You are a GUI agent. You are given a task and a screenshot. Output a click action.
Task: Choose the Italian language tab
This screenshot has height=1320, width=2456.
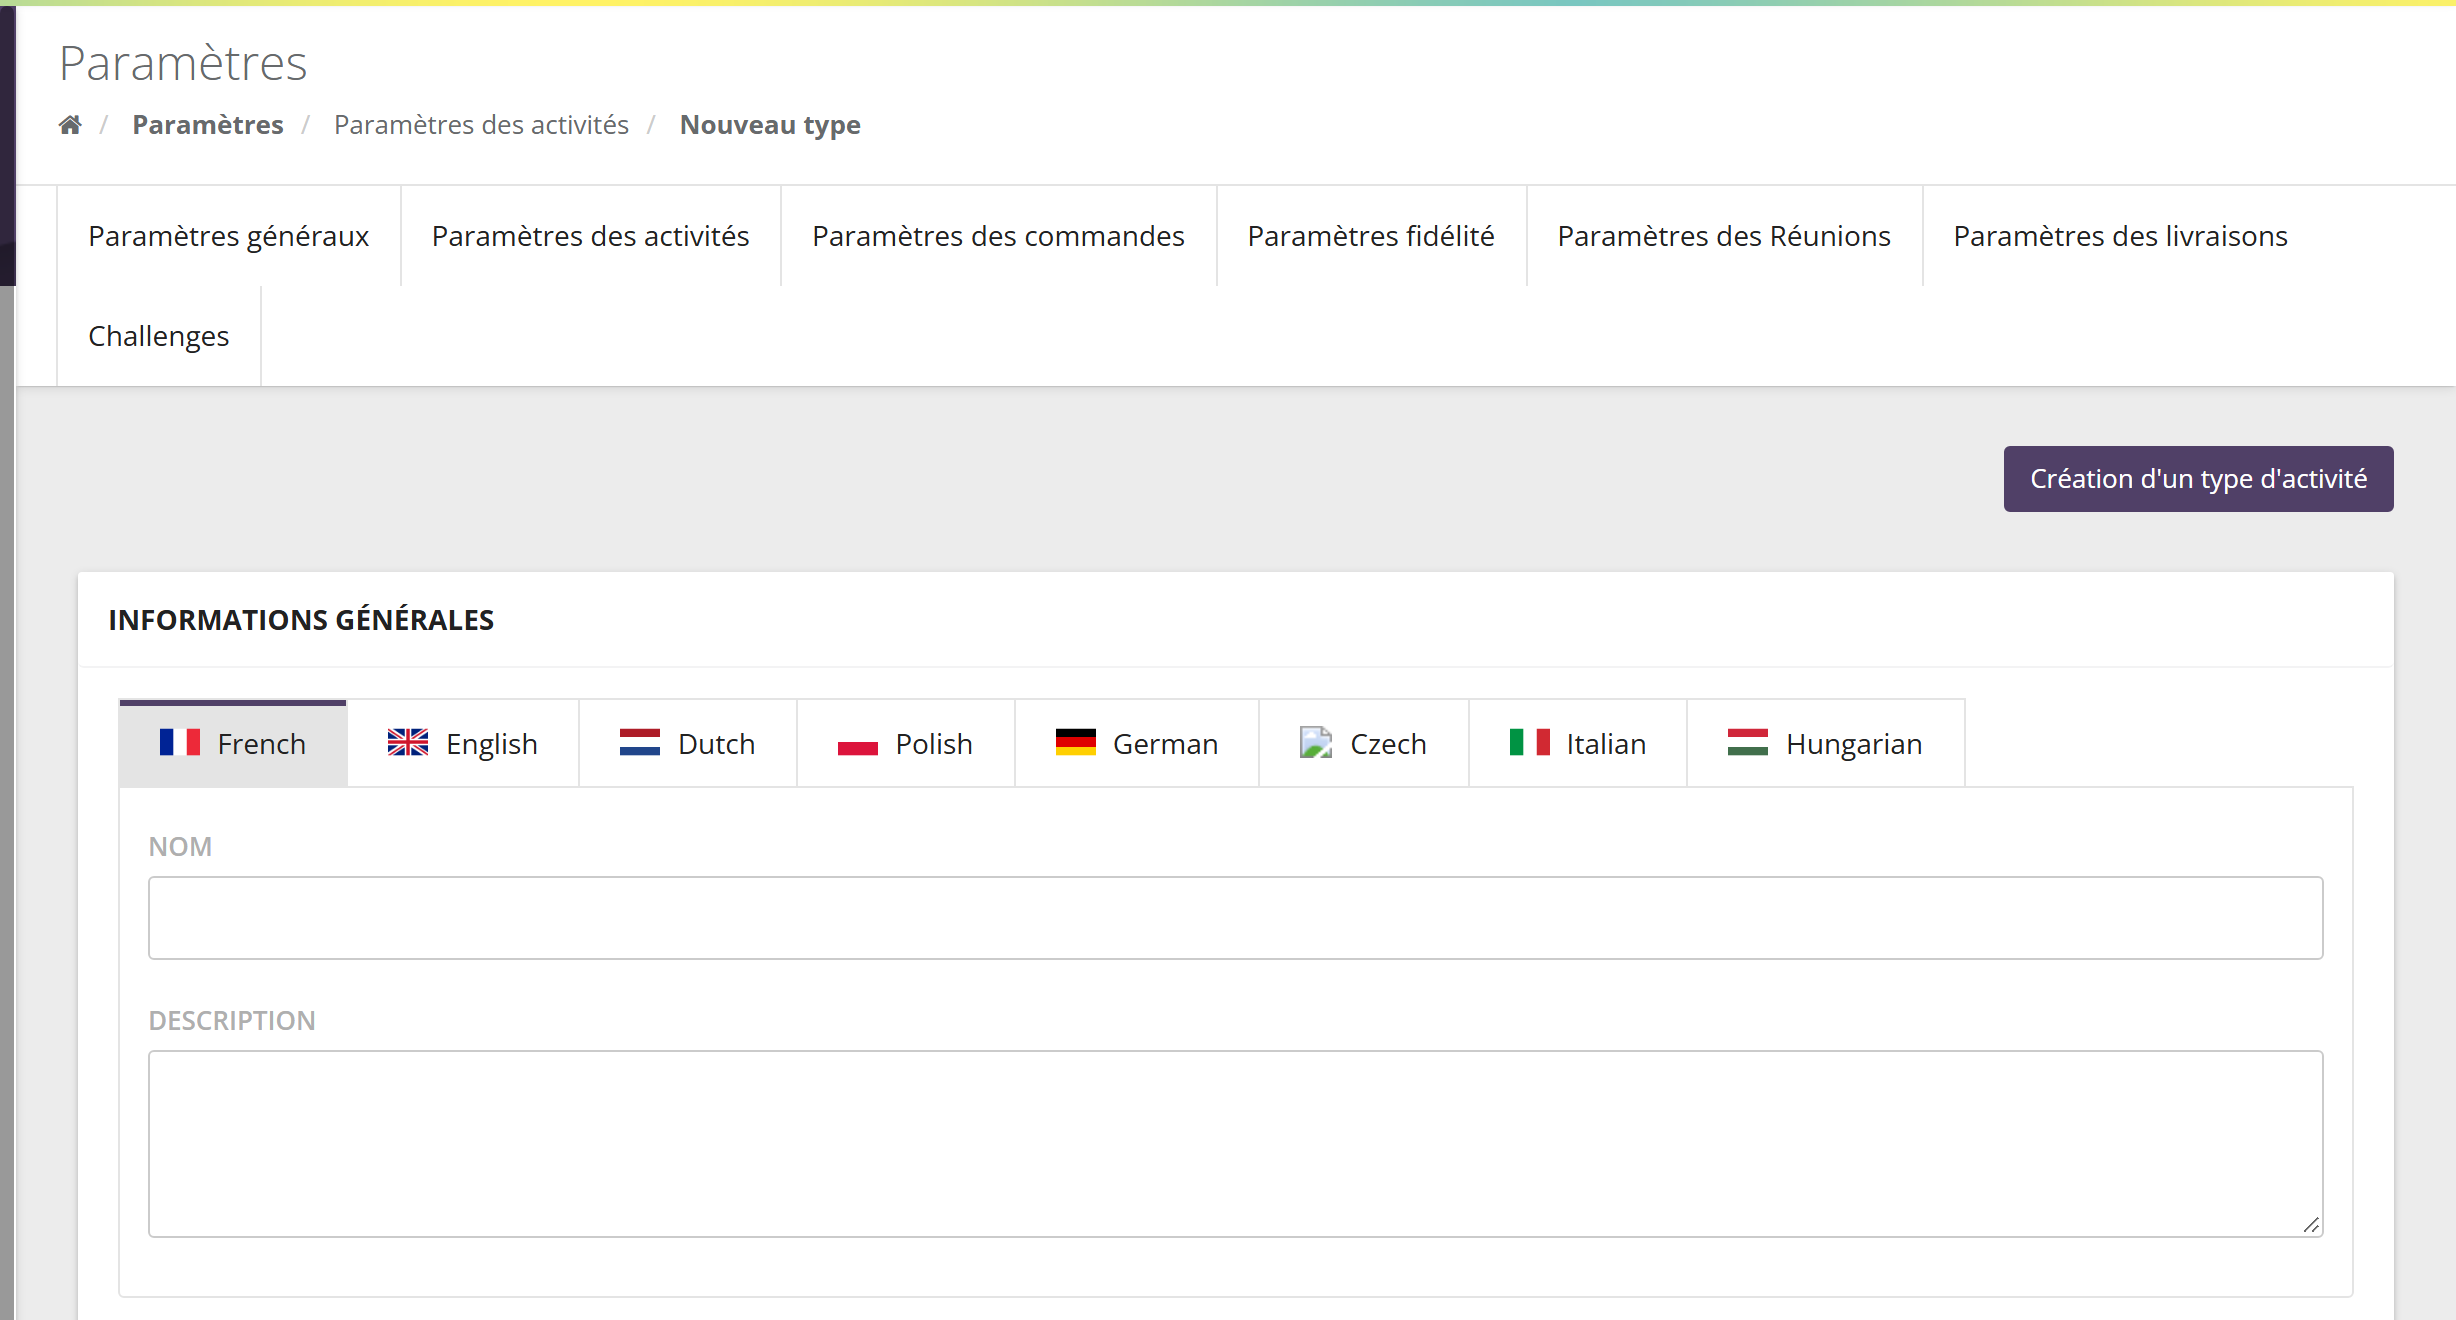pyautogui.click(x=1578, y=743)
